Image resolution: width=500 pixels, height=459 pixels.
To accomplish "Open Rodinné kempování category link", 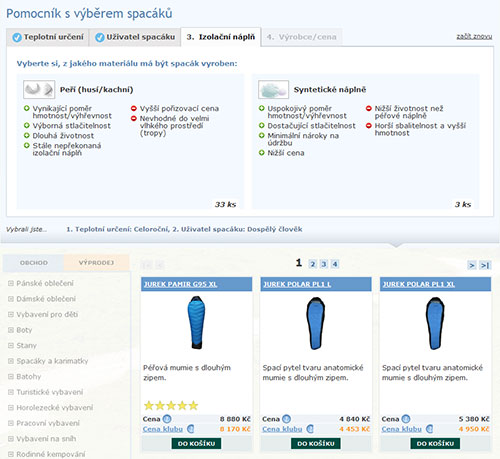I will pos(51,454).
